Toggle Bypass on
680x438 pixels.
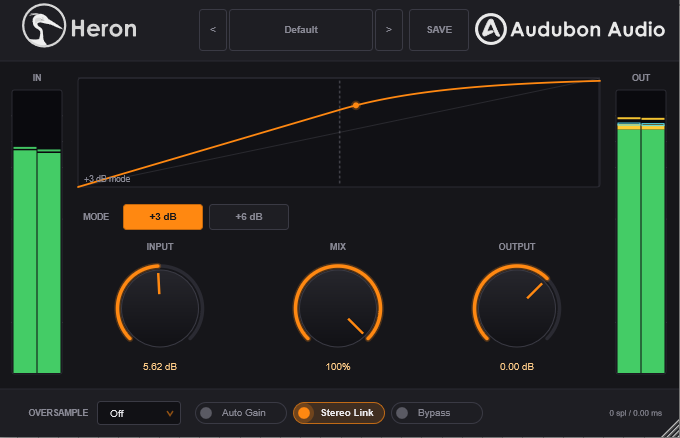[x=437, y=413]
